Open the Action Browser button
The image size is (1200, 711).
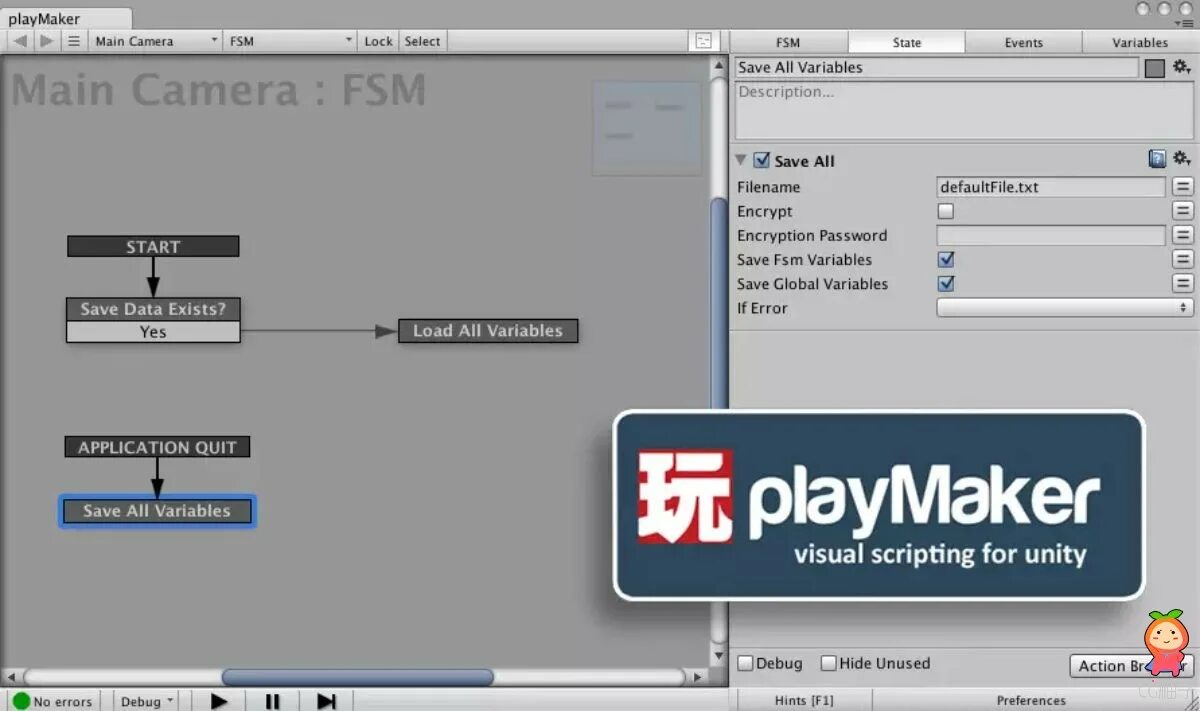point(1131,665)
